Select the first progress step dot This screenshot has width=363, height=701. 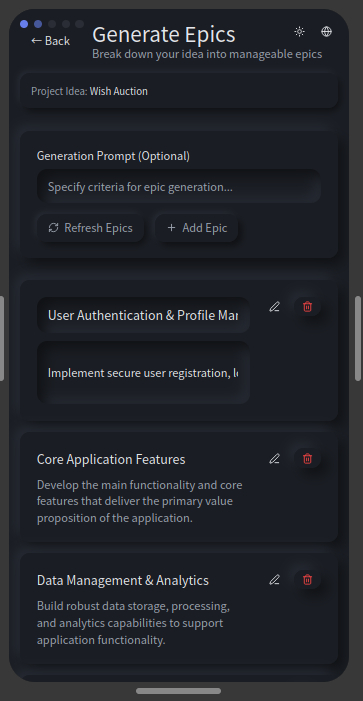click(24, 24)
